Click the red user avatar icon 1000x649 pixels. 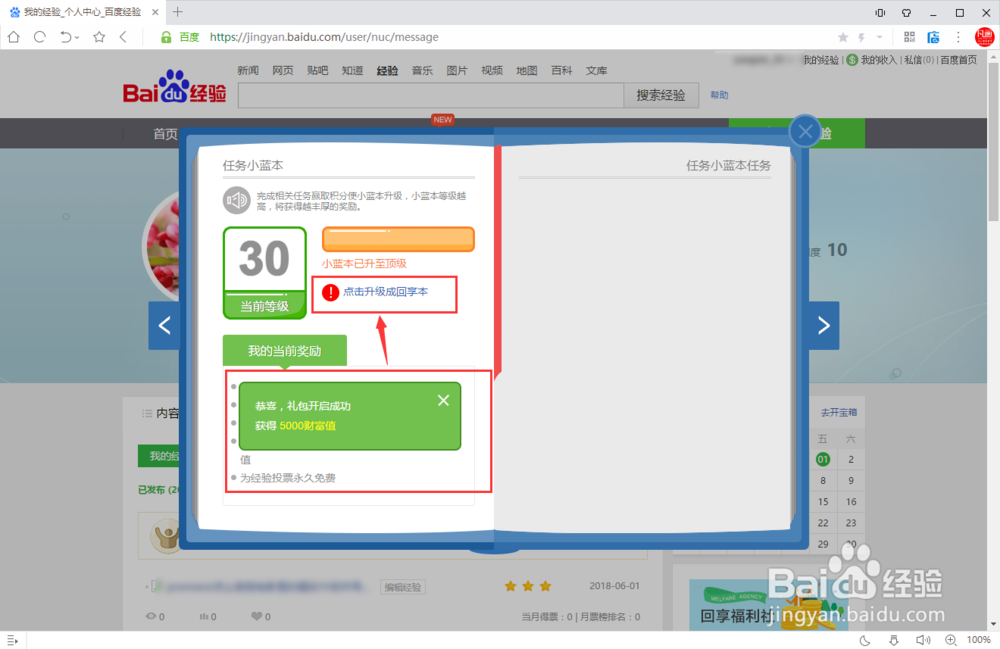(x=985, y=37)
